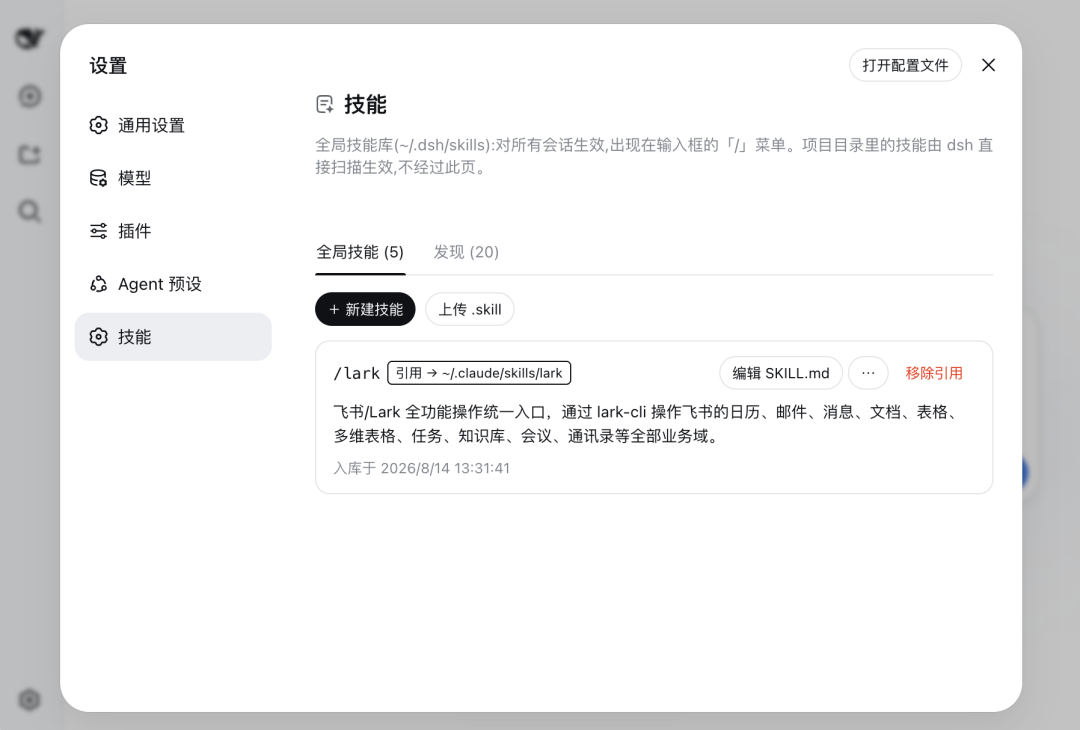Click the 入库于 2026/8/14 13:31:41 timestamp
The height and width of the screenshot is (730, 1080).
click(422, 468)
